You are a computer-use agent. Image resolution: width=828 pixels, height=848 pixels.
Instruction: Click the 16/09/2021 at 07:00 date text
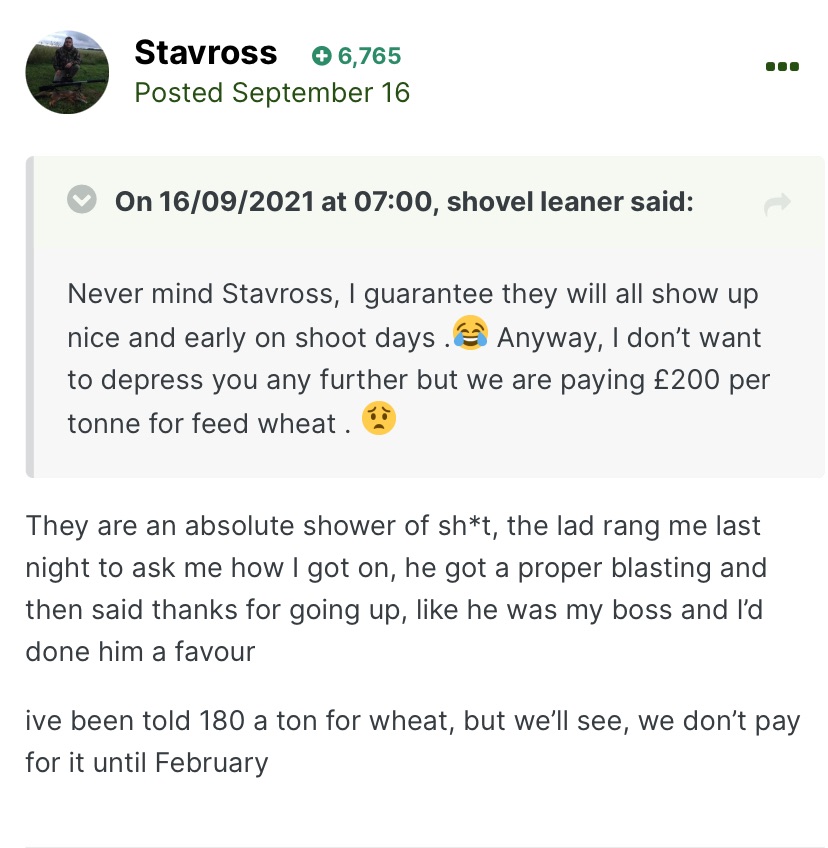(x=296, y=201)
